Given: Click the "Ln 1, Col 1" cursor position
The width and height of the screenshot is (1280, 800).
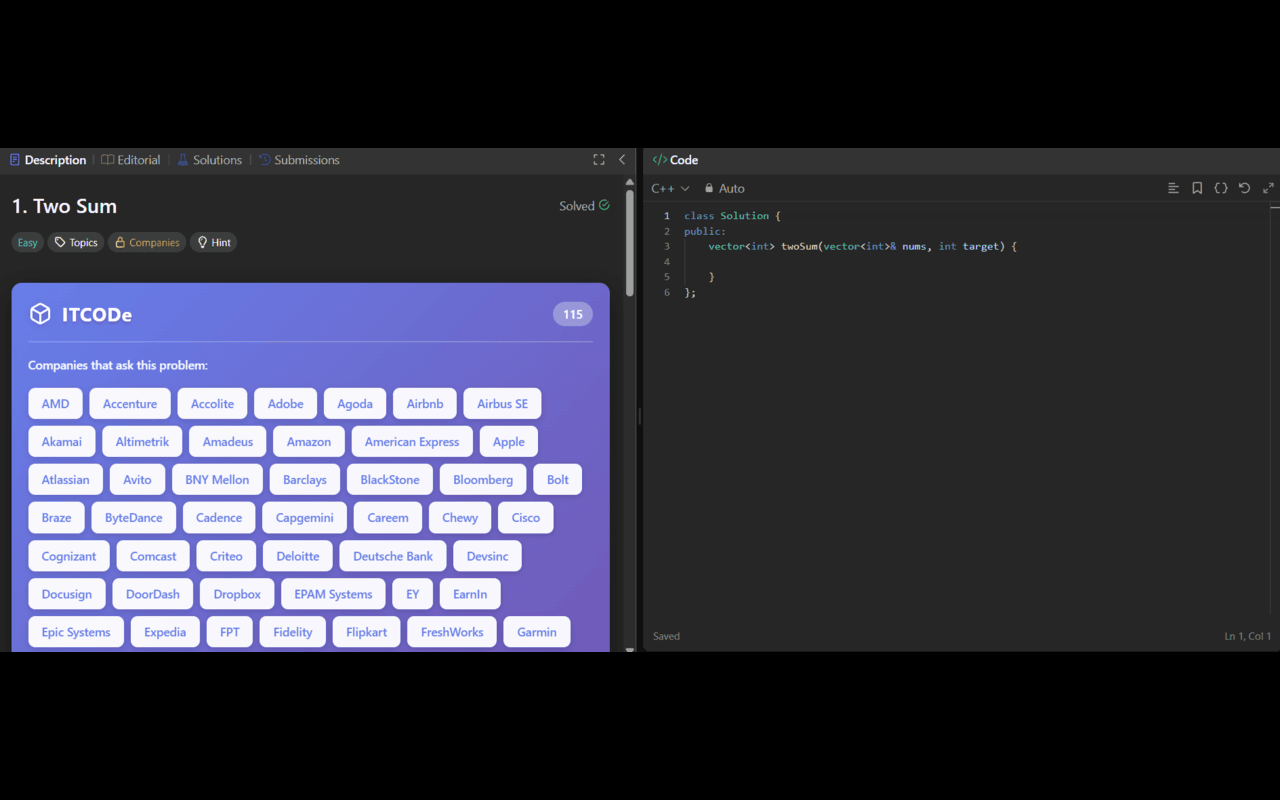Looking at the screenshot, I should click(x=1248, y=636).
